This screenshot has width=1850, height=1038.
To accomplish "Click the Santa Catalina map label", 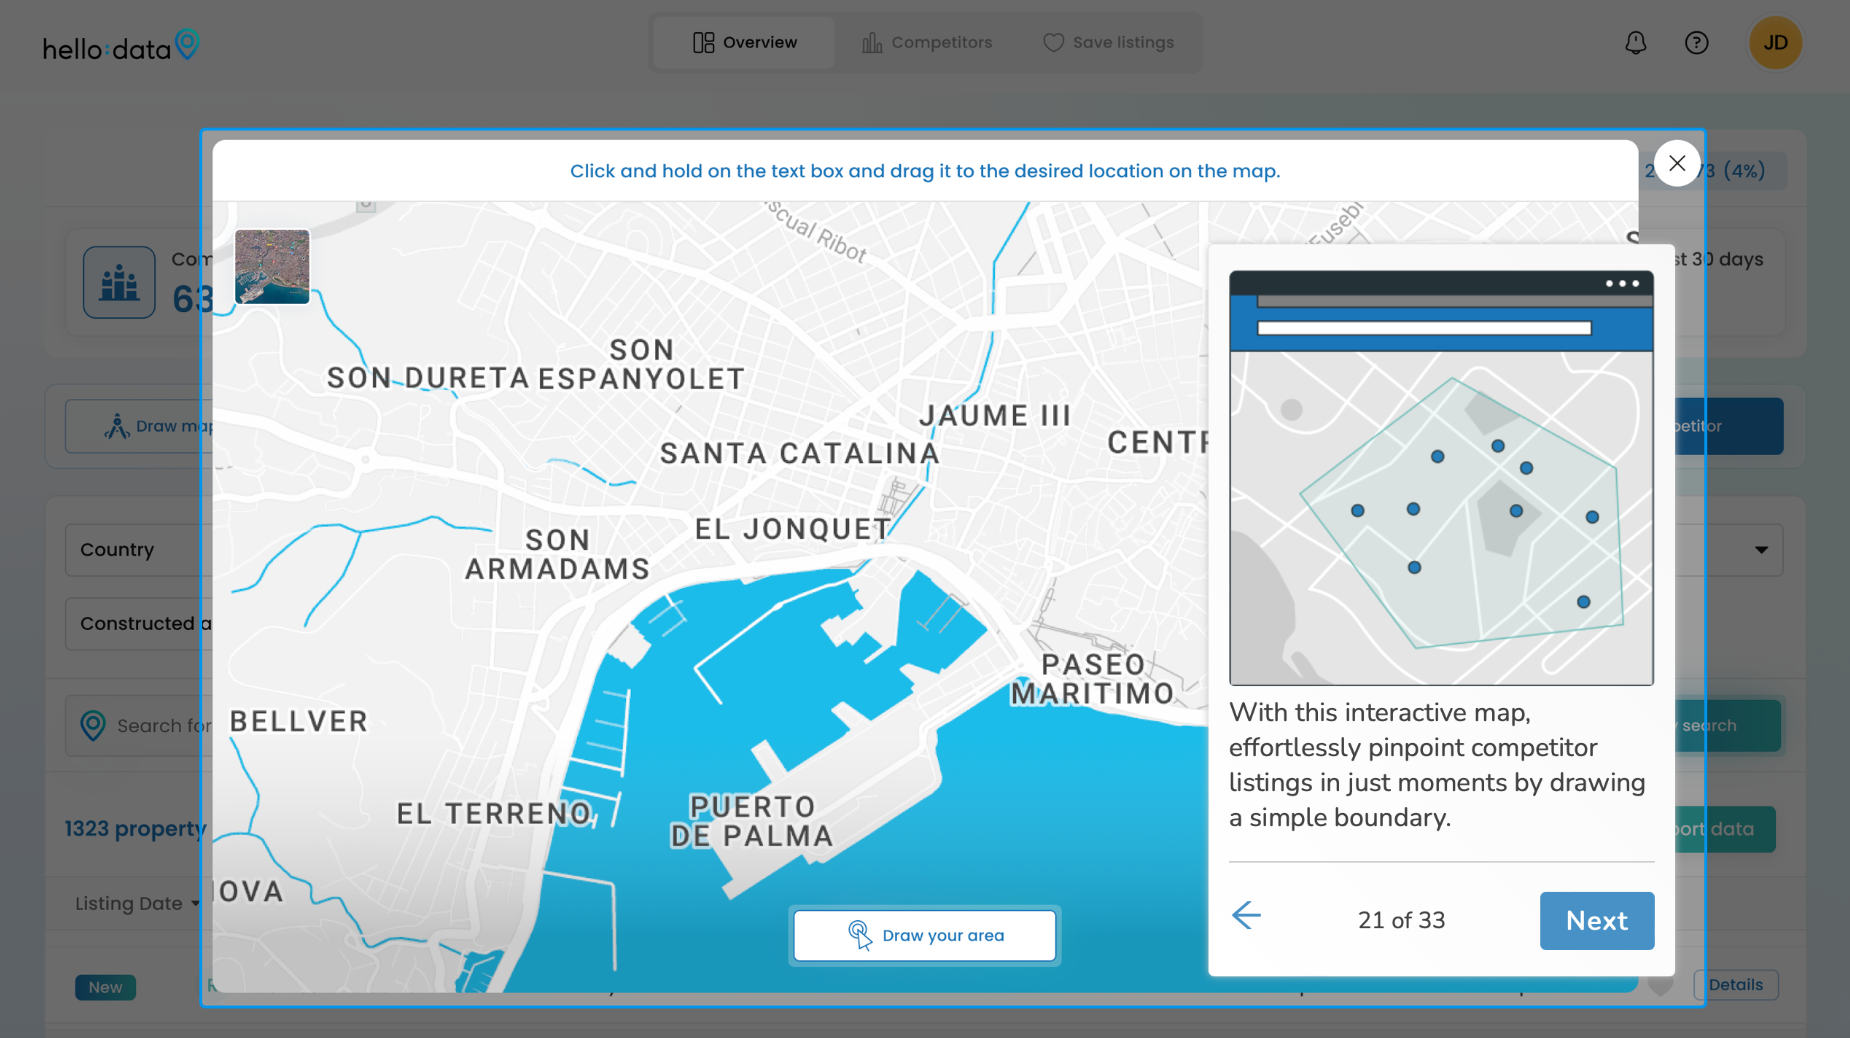I will coord(800,454).
